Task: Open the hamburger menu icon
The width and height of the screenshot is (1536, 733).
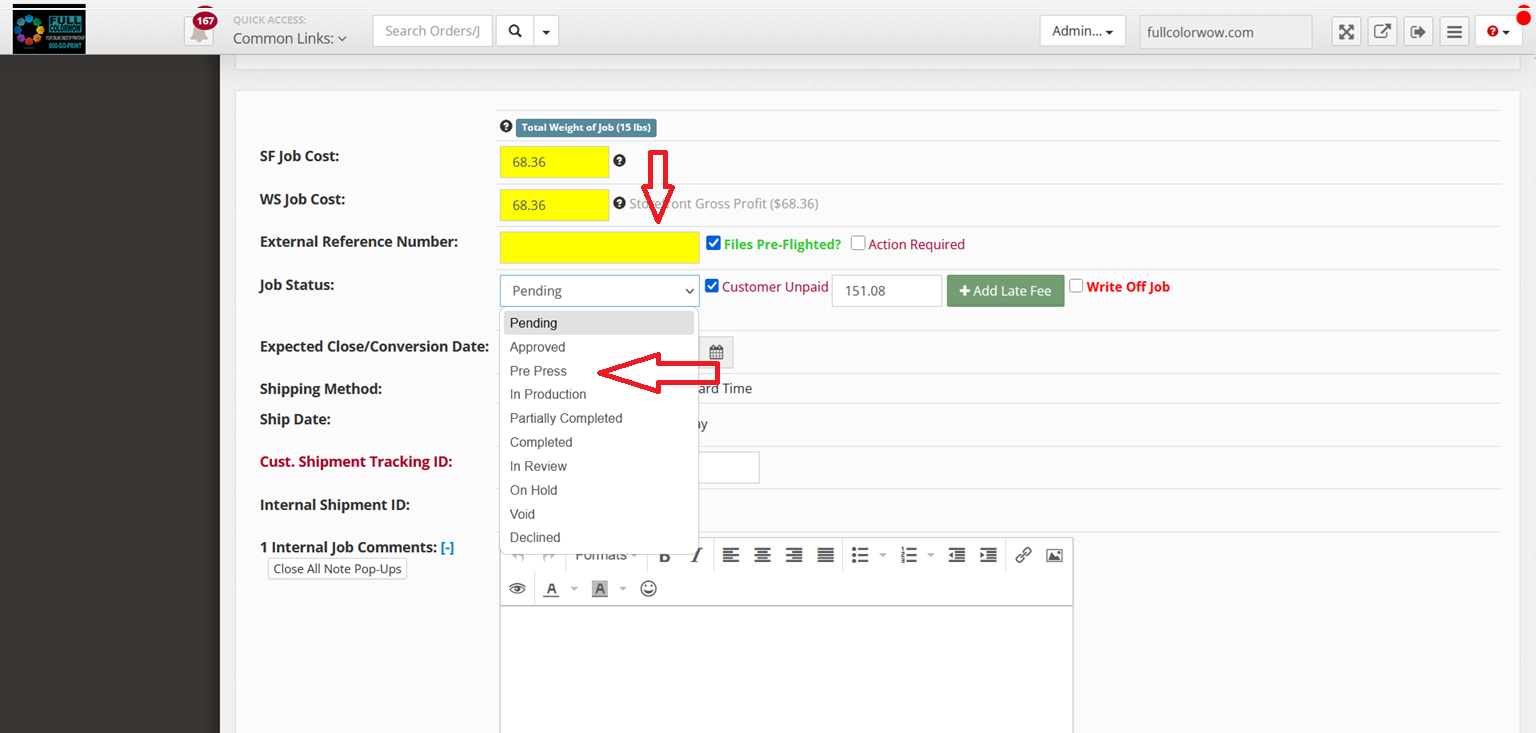Action: tap(1454, 32)
